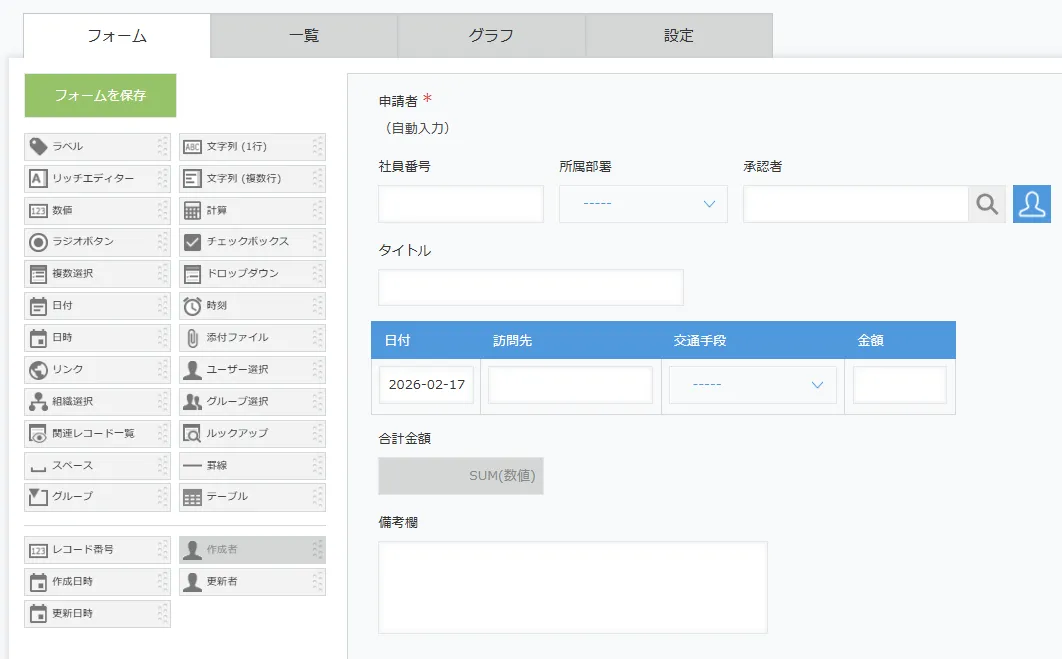Pick the 複数選択 field element
Viewport: 1062px width, 659px height.
(96, 274)
